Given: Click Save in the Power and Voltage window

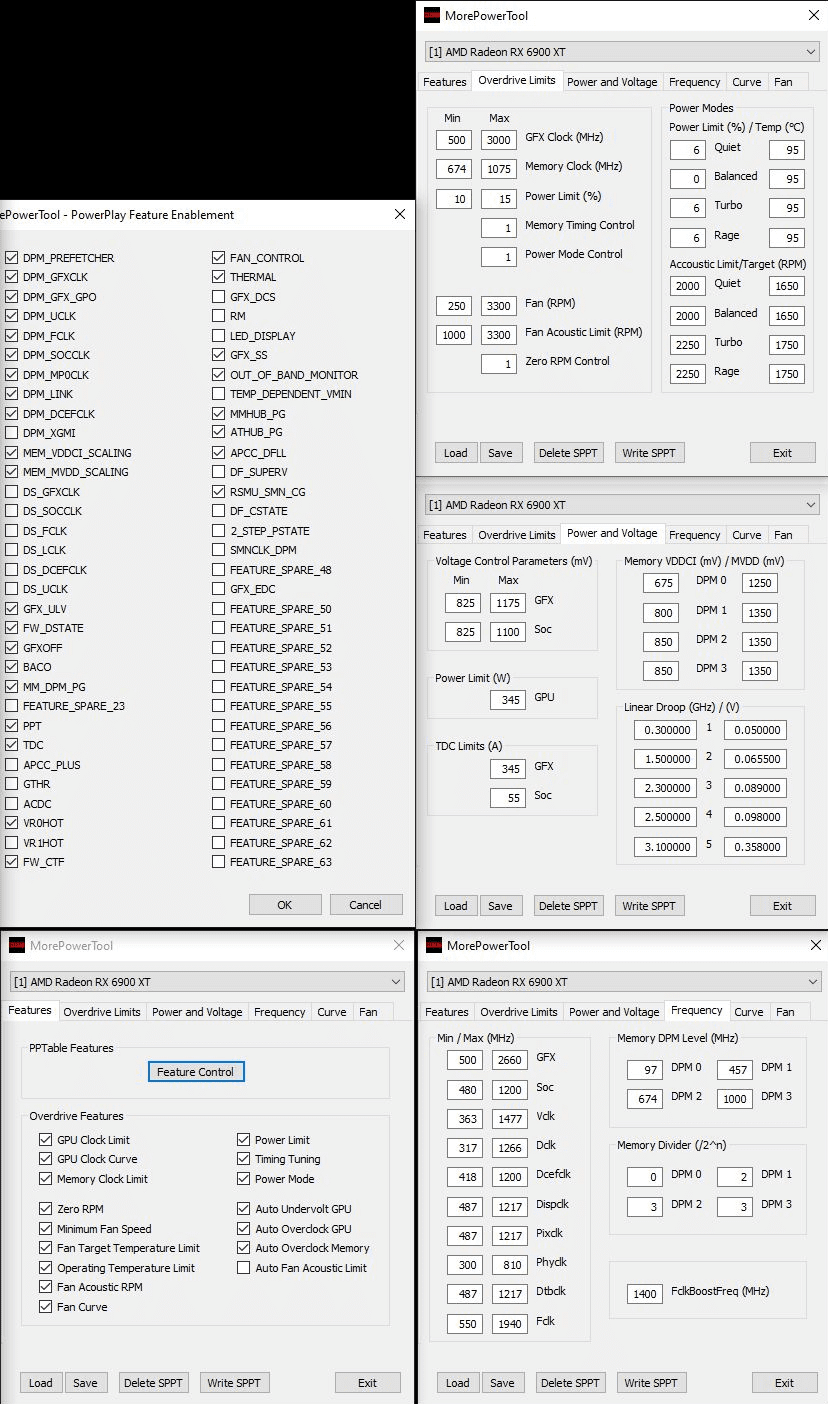Looking at the screenshot, I should (x=500, y=906).
